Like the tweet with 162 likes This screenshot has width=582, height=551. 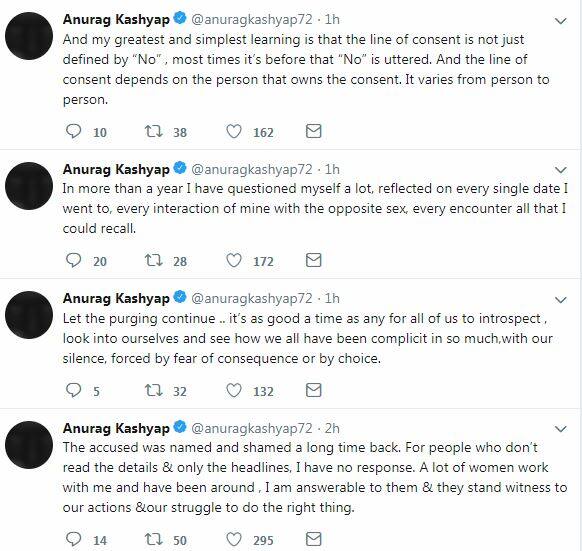pos(234,131)
